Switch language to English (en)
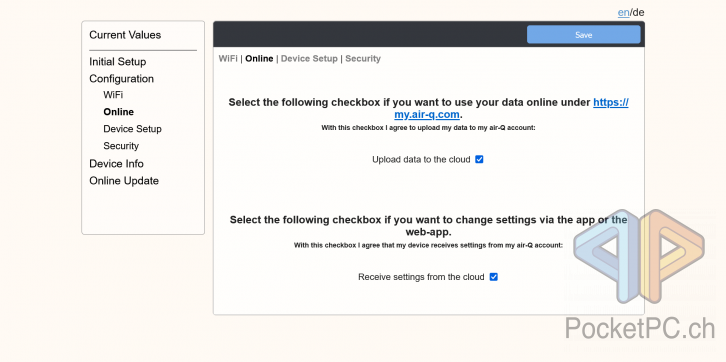Viewport: 726px width, 362px height. click(x=623, y=12)
